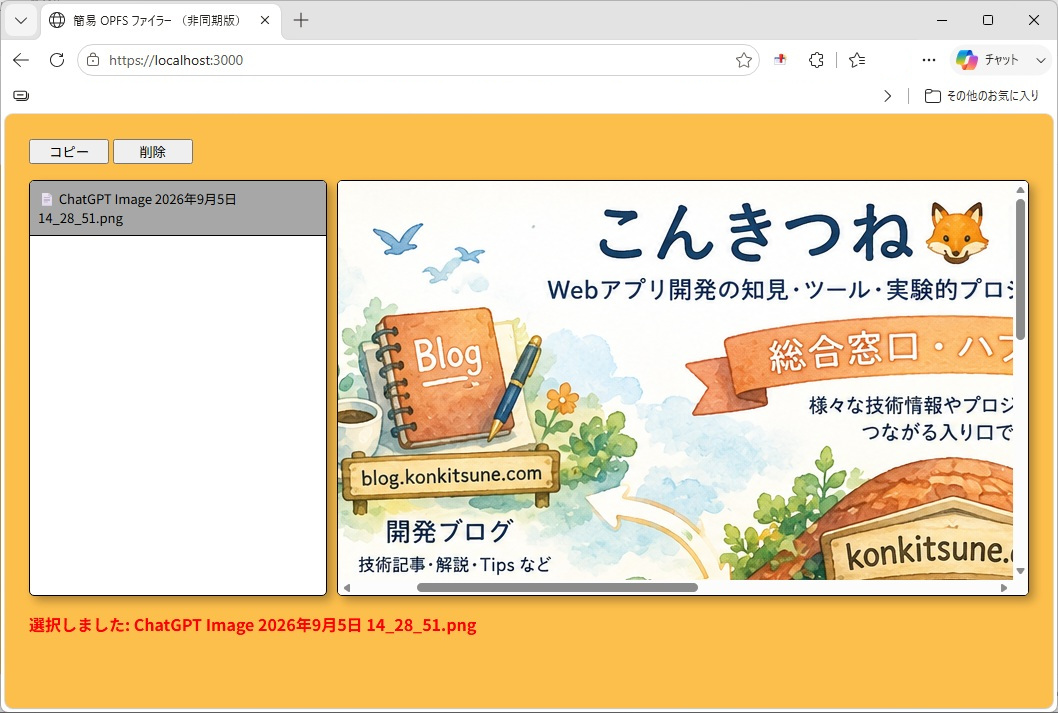Image resolution: width=1058 pixels, height=713 pixels.
Task: Open the tab search dropdown arrow
Action: click(x=21, y=20)
